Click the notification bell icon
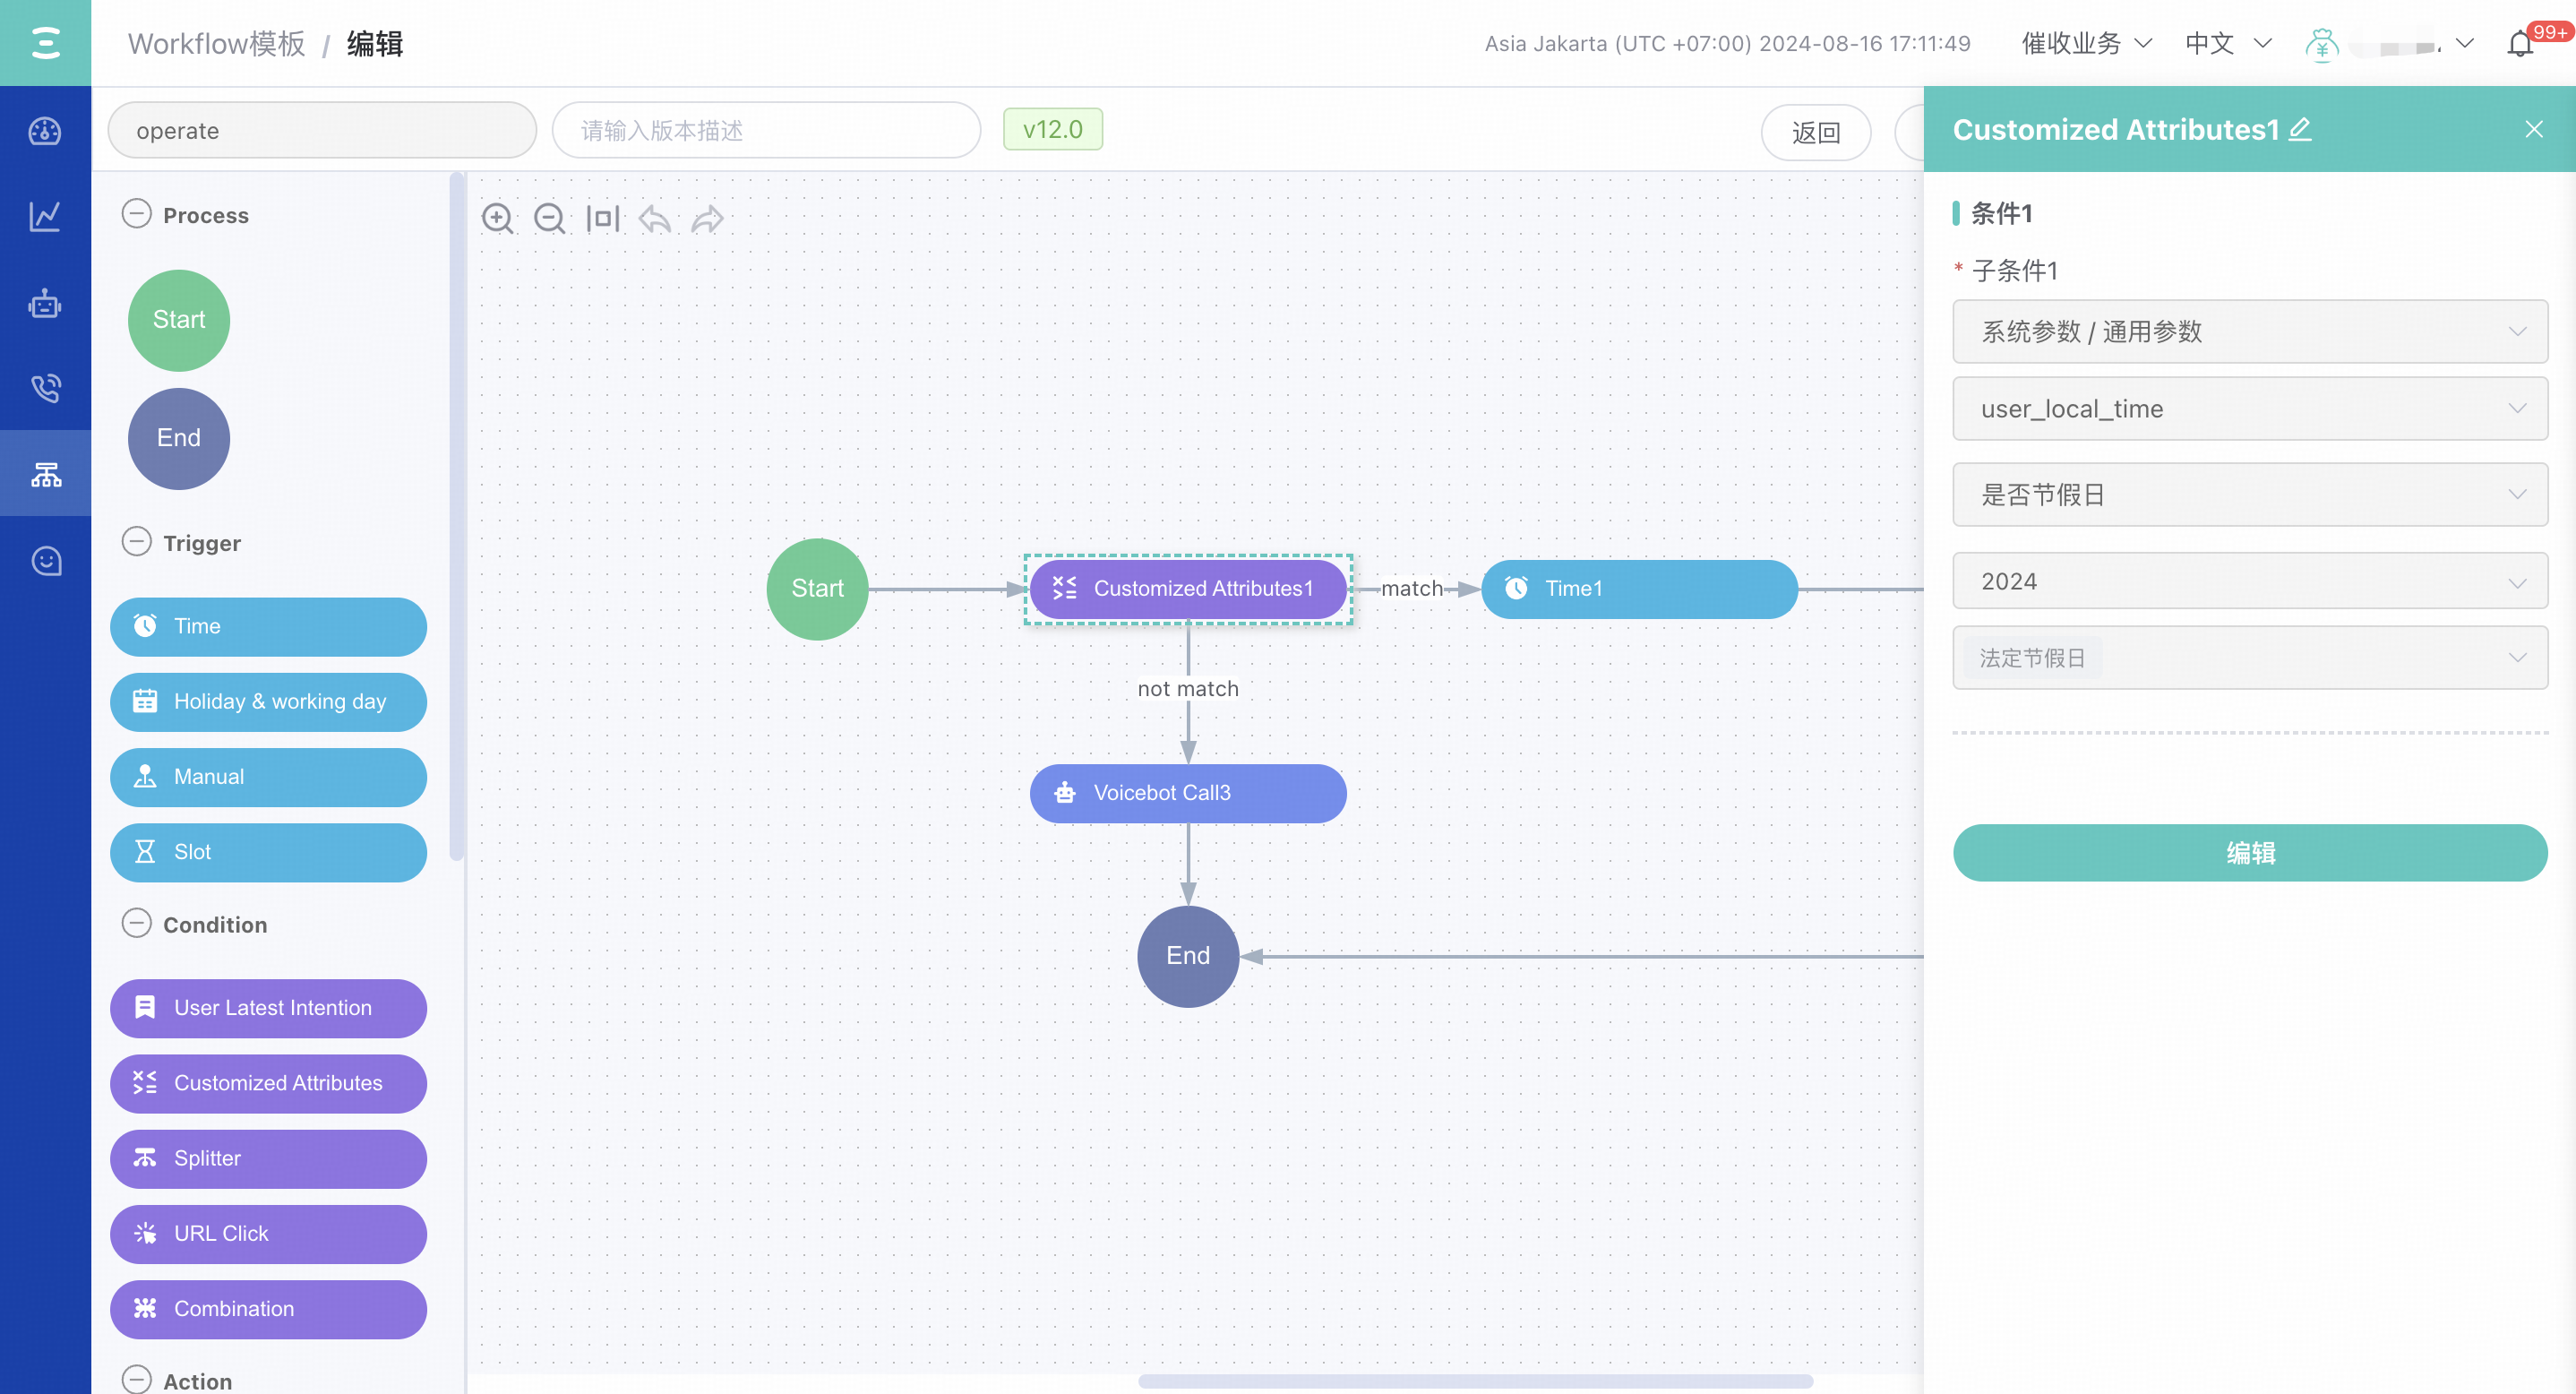The height and width of the screenshot is (1394, 2576). tap(2520, 44)
